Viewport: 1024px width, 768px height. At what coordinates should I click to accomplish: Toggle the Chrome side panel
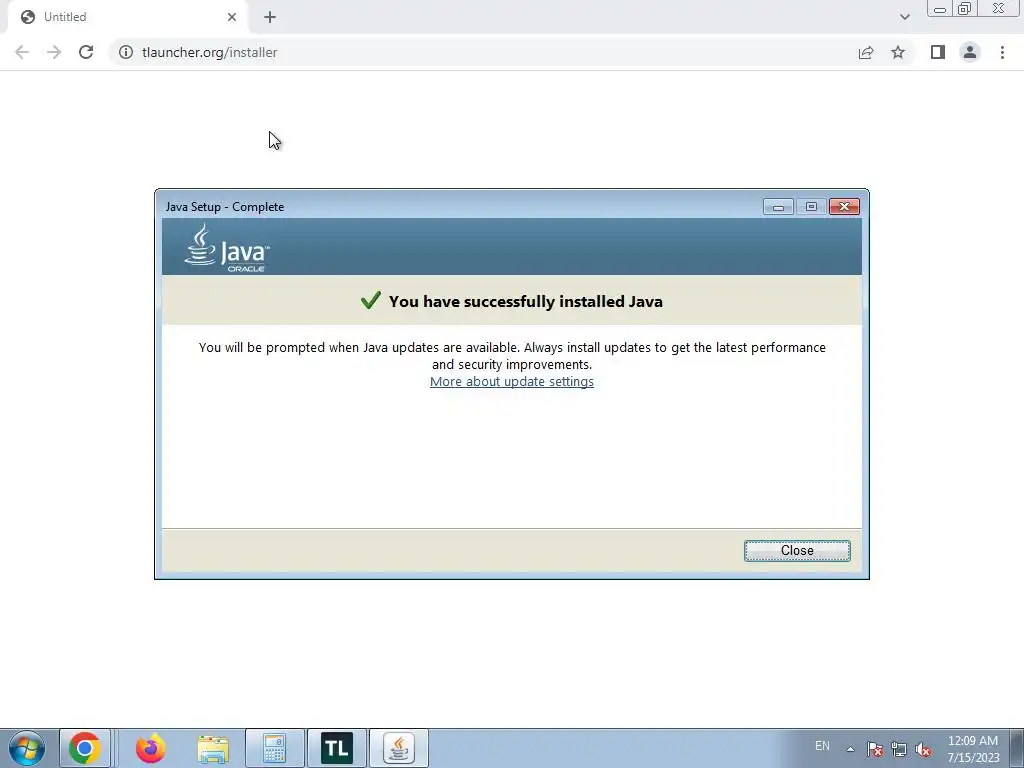point(938,52)
